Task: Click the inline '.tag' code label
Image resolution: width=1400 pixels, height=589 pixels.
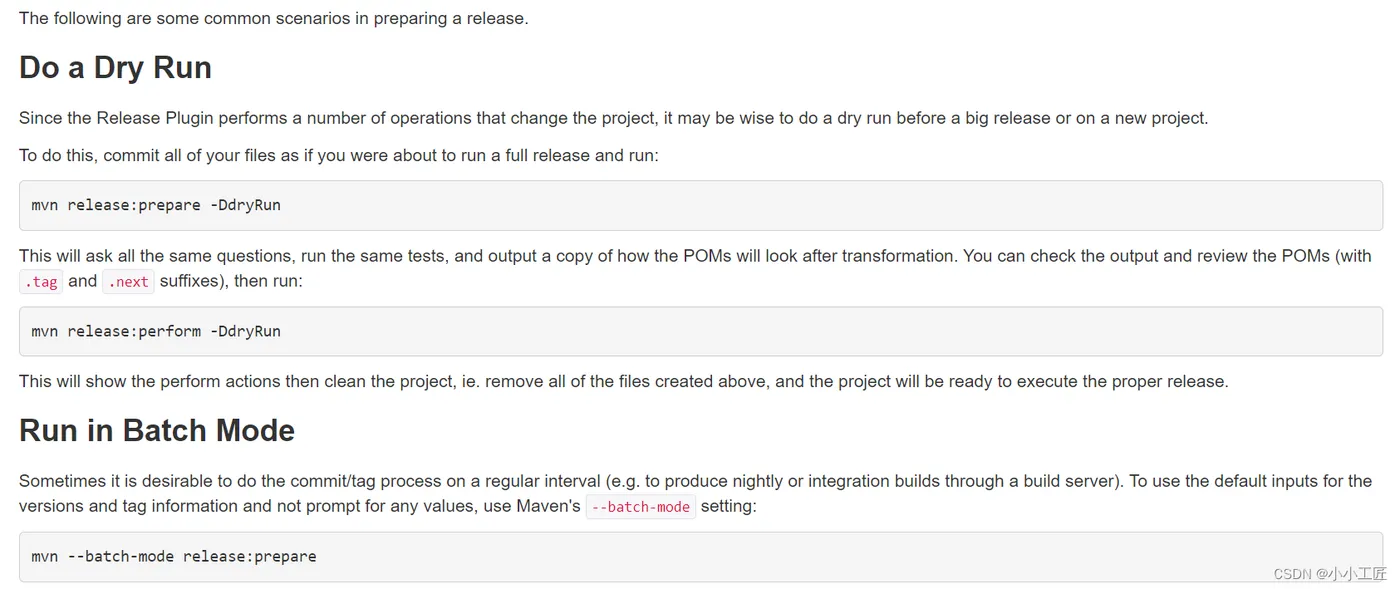Action: pyautogui.click(x=41, y=282)
